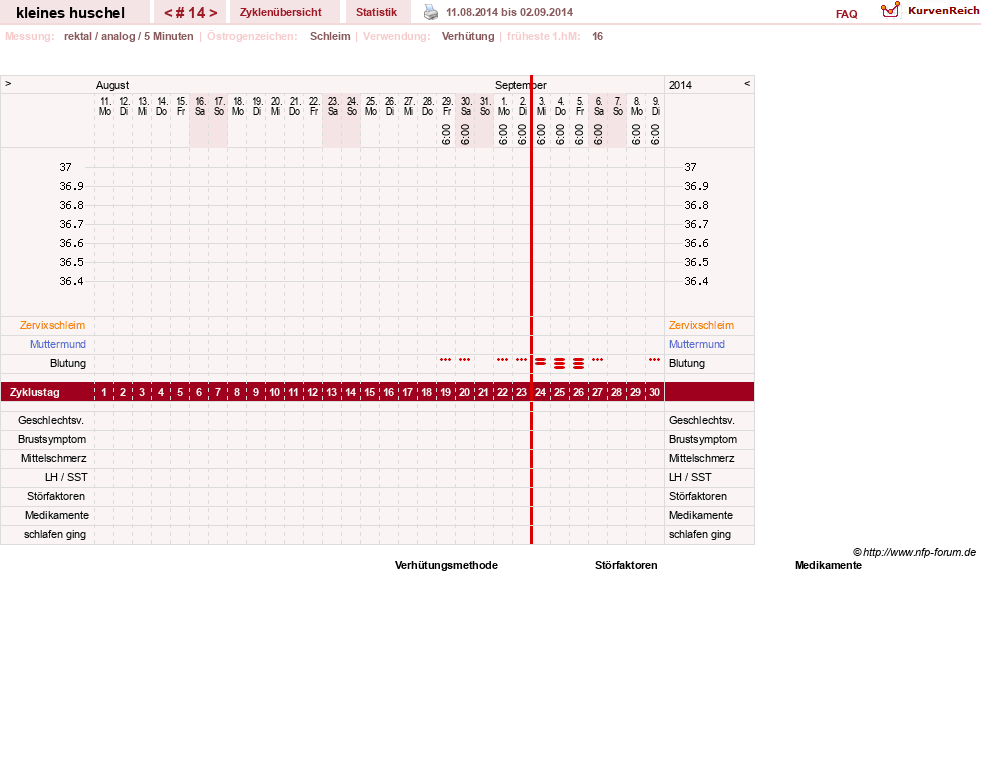Viewport: 981px width, 784px height.
Task: Click the medium bleeding symbol on cycle day 24
Action: tap(541, 362)
